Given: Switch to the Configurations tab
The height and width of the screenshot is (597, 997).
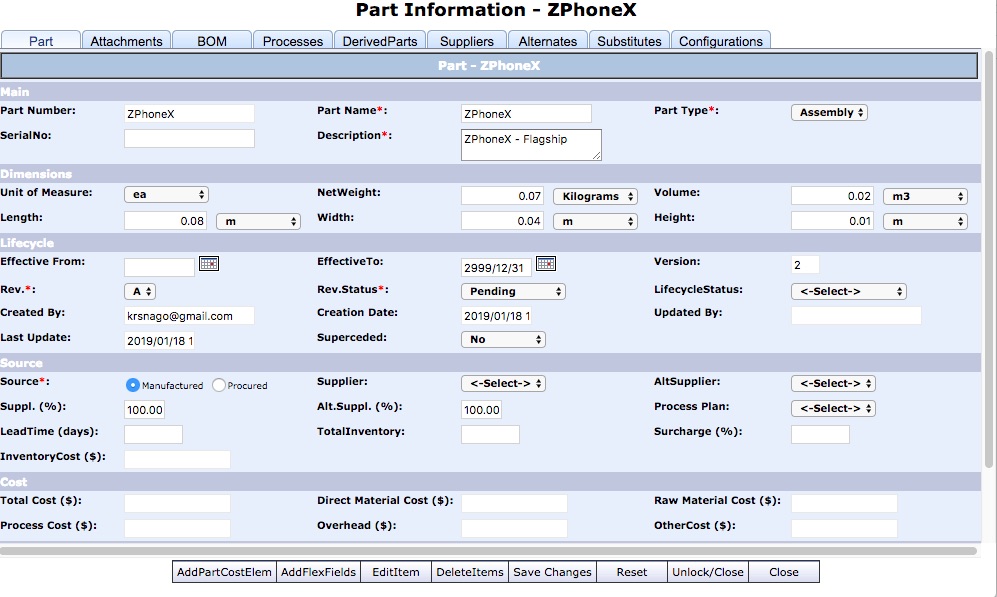Looking at the screenshot, I should (x=720, y=41).
